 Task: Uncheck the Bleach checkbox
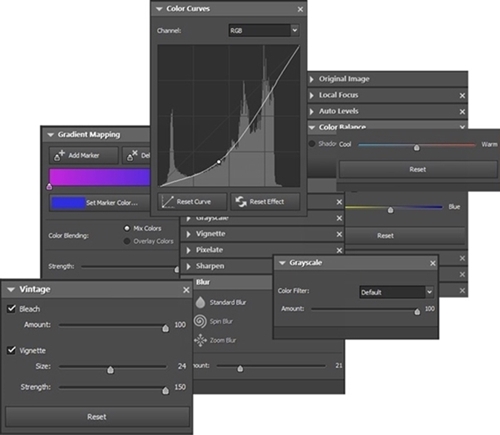[12, 308]
